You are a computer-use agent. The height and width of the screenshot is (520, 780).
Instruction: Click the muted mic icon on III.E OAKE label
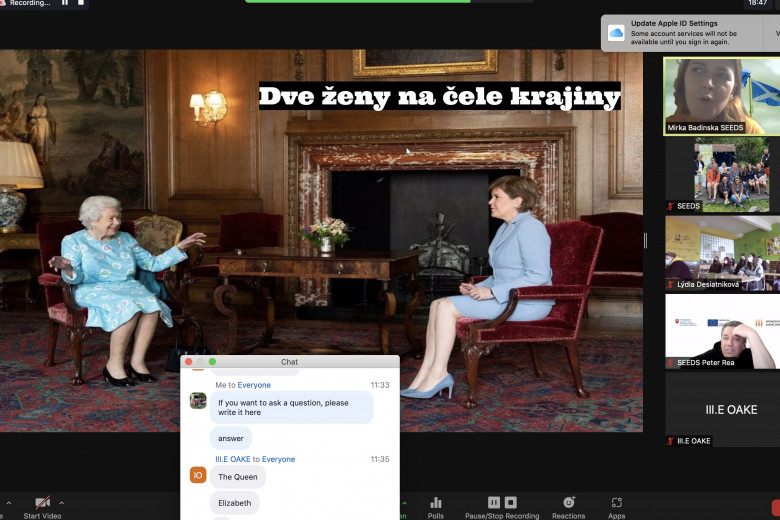671,441
